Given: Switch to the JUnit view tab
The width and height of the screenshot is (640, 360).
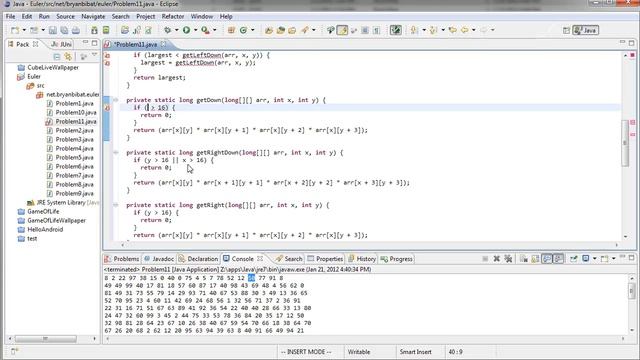Looking at the screenshot, I should pos(61,44).
